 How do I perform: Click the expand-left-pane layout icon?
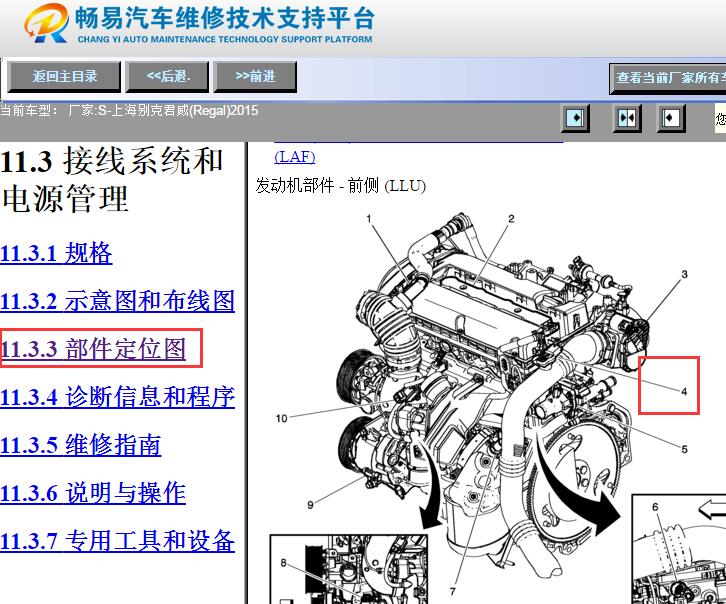[575, 118]
